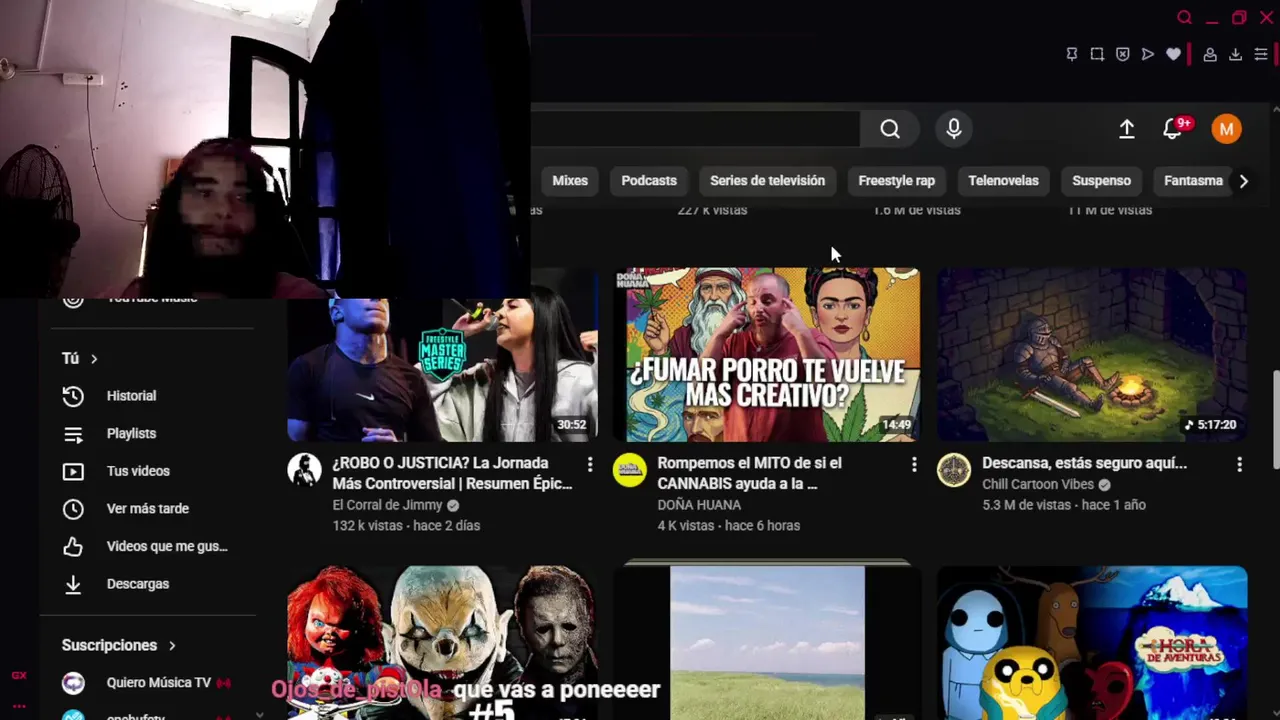Image resolution: width=1280 pixels, height=720 pixels.
Task: Click the thumbs-up liked videos icon
Action: pos(73,546)
